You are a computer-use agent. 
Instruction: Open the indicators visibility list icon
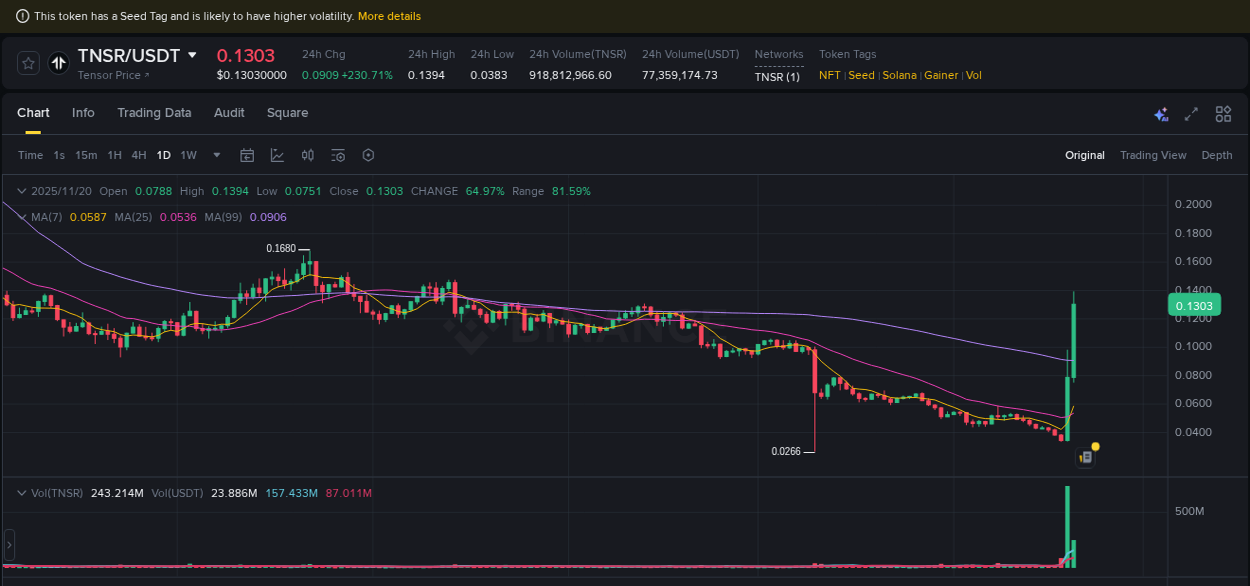338,155
